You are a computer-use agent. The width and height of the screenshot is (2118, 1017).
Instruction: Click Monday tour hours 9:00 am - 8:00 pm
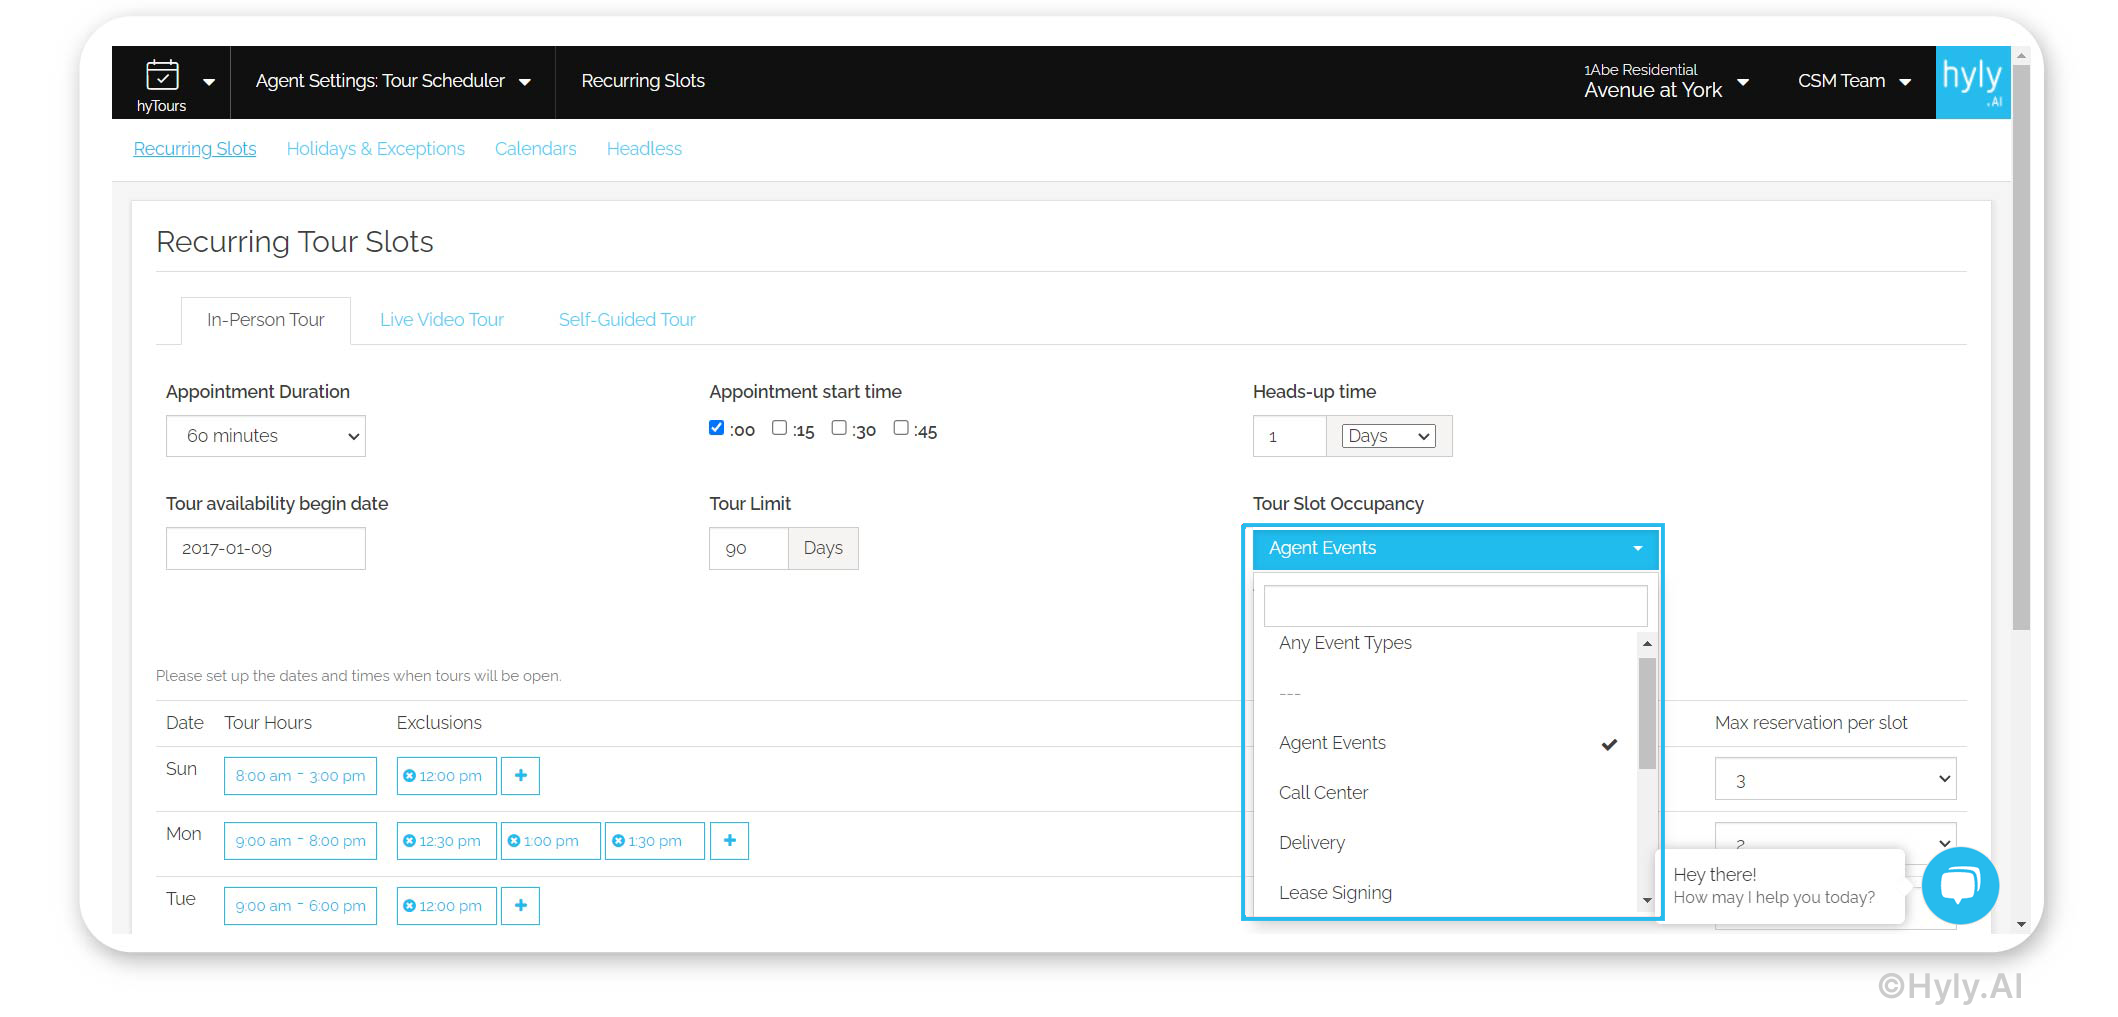(300, 841)
